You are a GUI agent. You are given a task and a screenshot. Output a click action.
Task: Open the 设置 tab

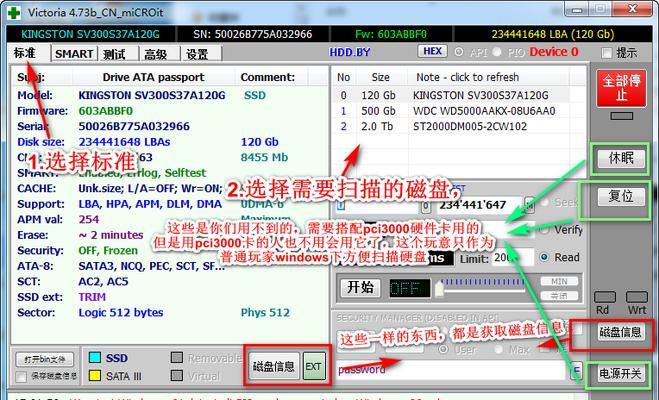click(x=197, y=54)
